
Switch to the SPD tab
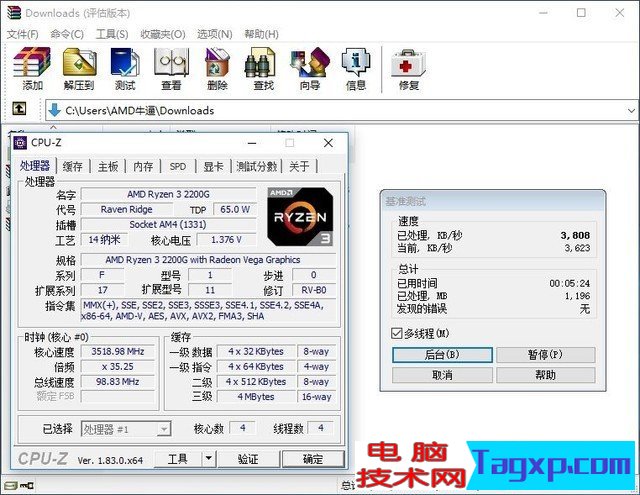178,166
